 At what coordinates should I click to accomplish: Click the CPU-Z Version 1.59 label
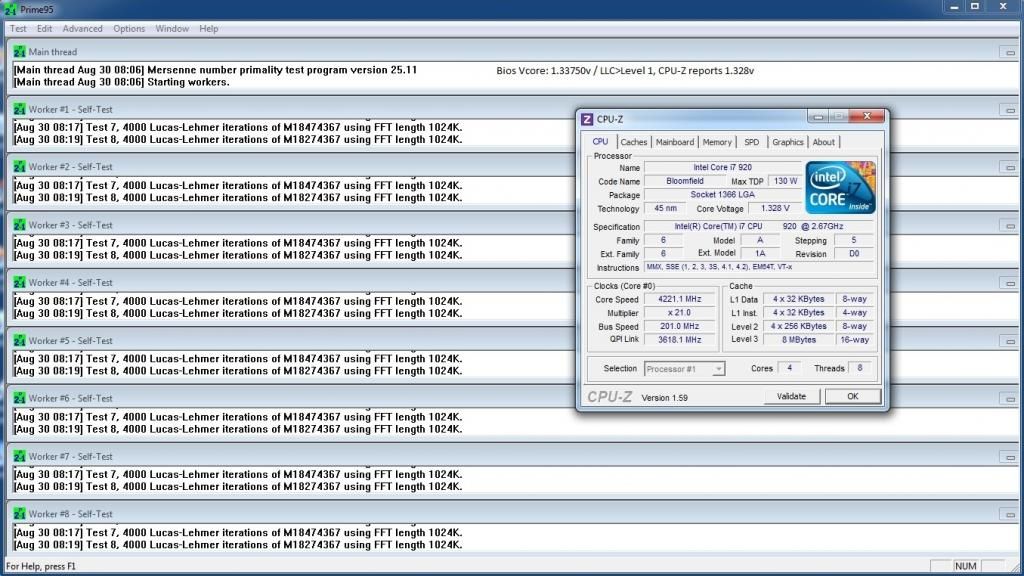point(664,398)
